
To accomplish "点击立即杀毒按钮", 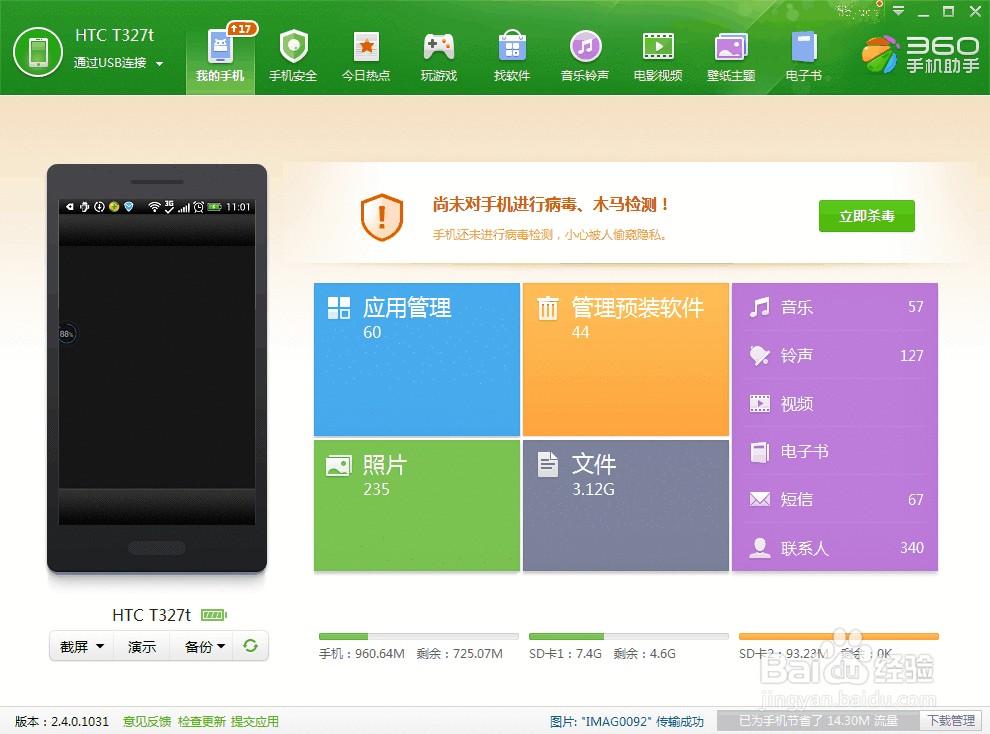I will (866, 216).
